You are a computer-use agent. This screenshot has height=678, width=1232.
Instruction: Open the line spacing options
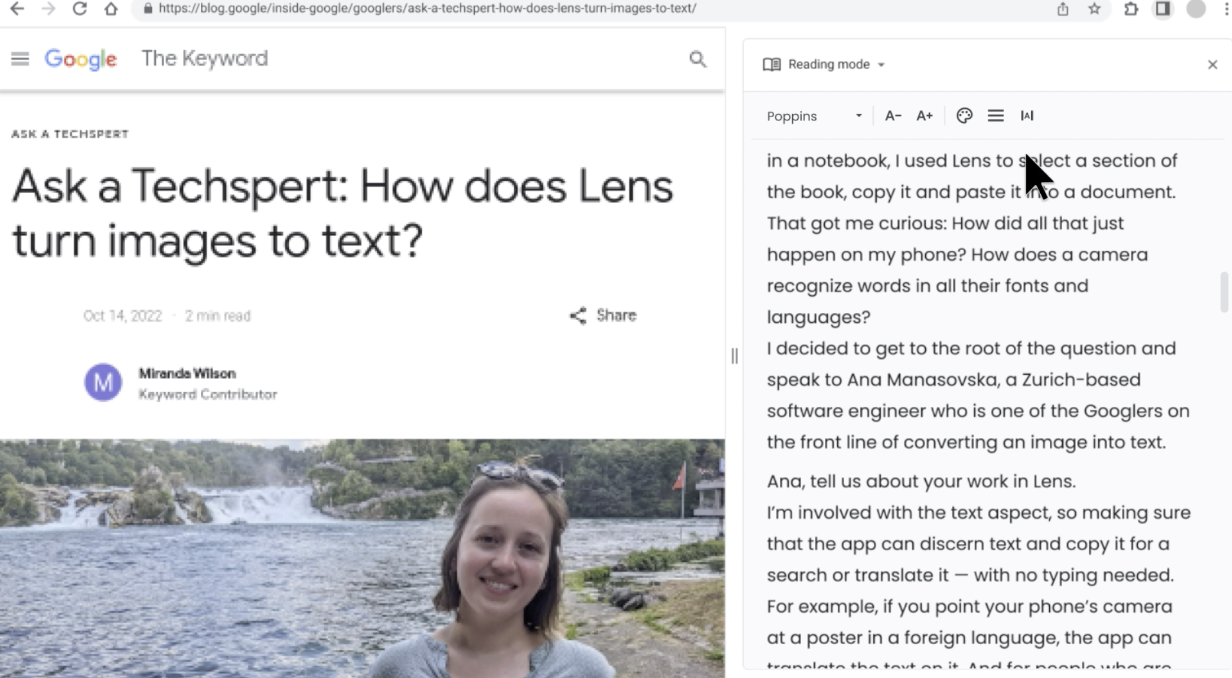pyautogui.click(x=996, y=115)
